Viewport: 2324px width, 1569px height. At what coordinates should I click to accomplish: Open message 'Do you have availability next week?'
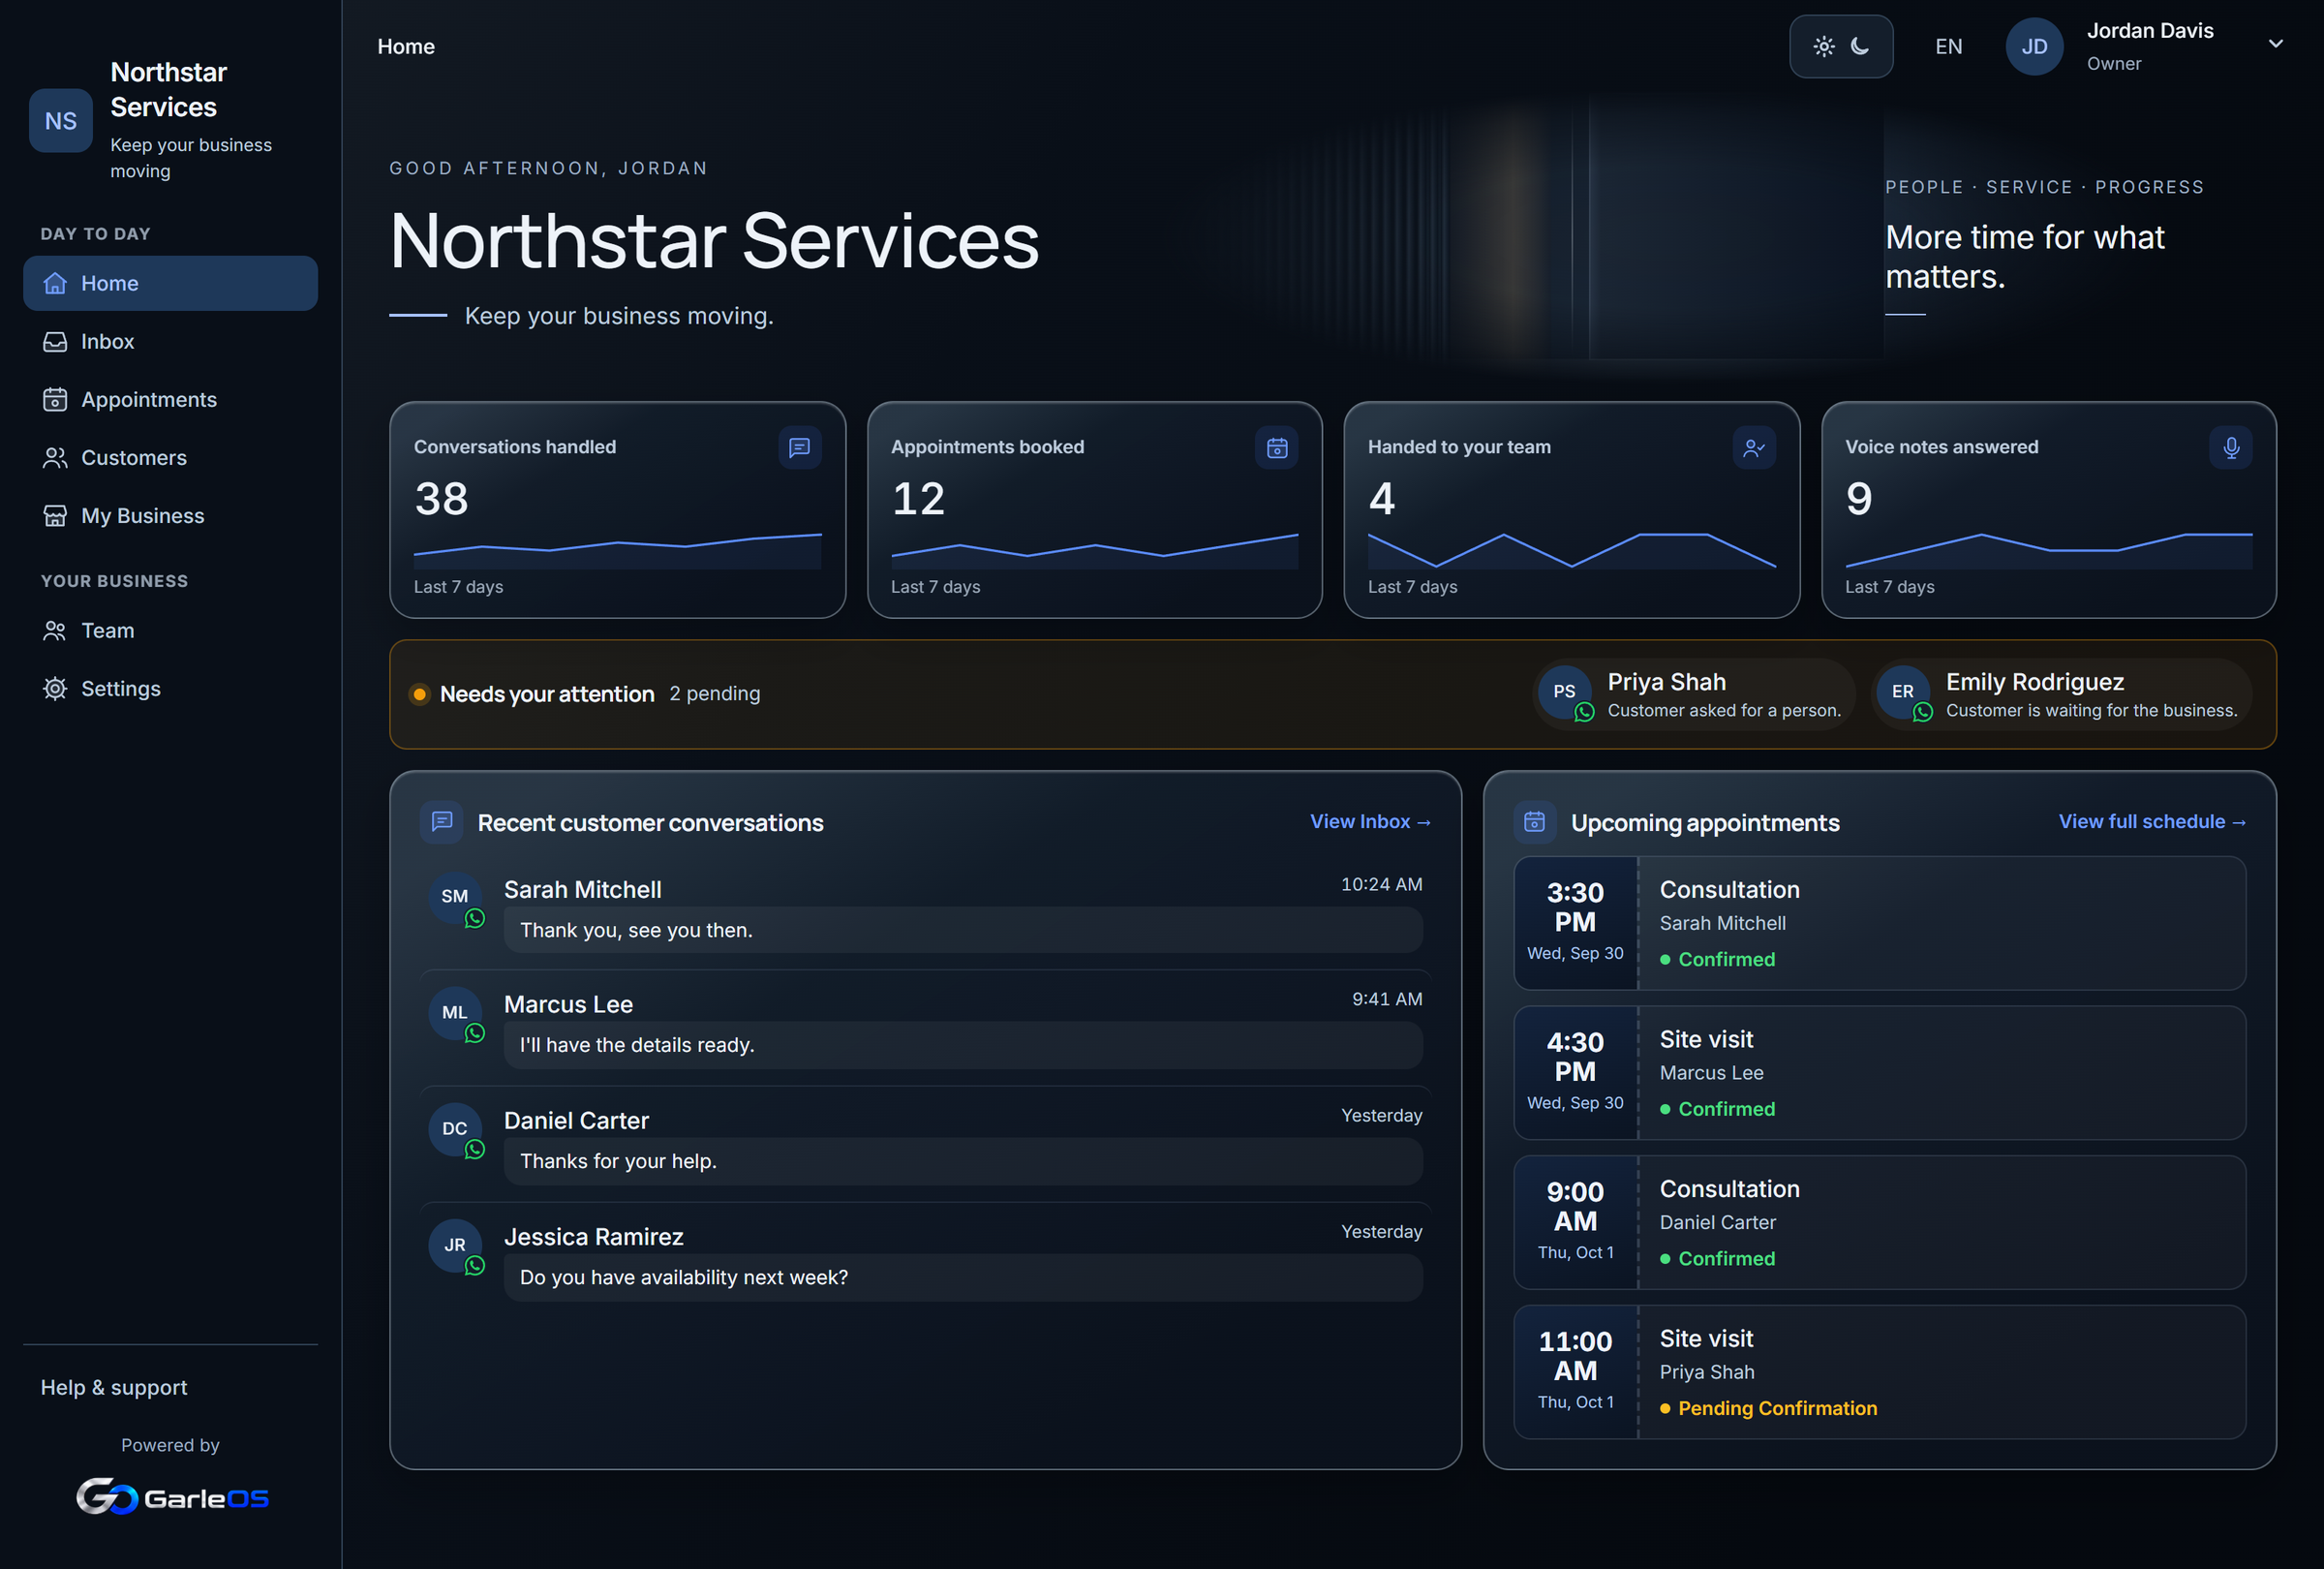pos(963,1277)
